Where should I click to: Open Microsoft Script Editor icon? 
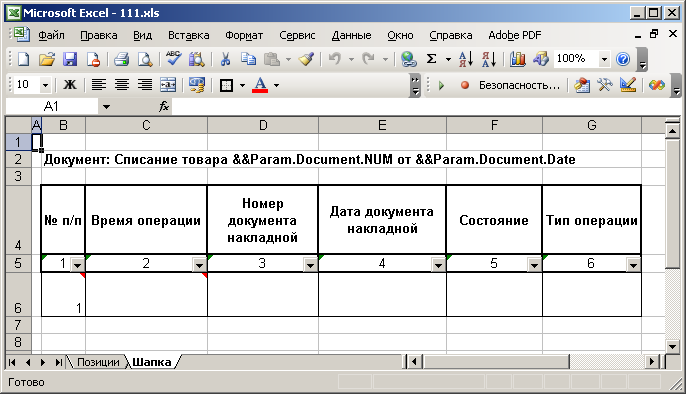[x=657, y=85]
